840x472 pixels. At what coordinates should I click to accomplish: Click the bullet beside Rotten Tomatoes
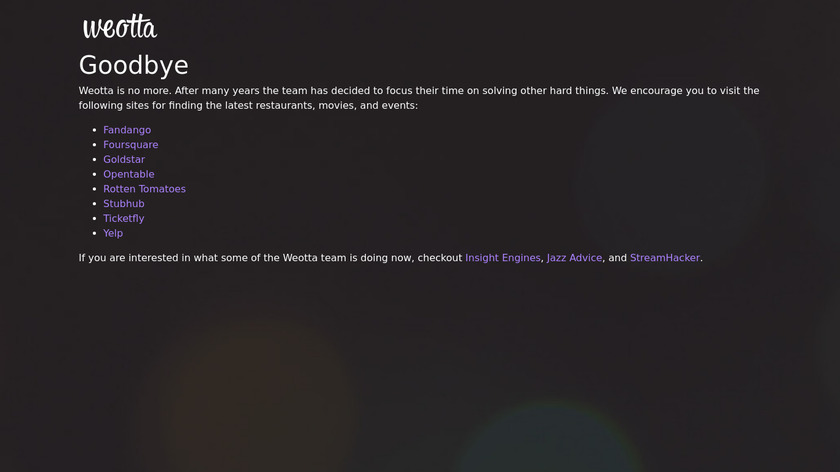pos(94,189)
